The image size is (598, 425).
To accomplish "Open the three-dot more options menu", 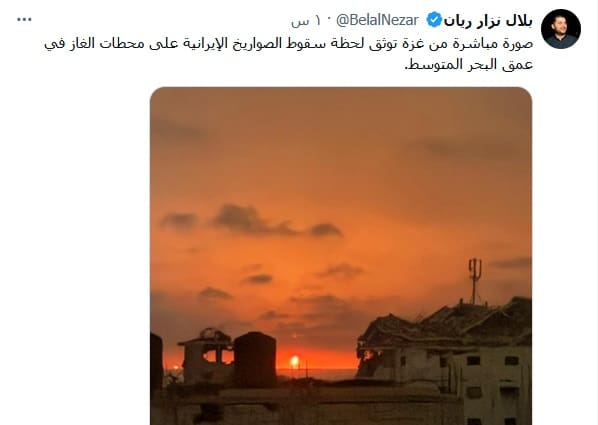I will pyautogui.click(x=24, y=20).
